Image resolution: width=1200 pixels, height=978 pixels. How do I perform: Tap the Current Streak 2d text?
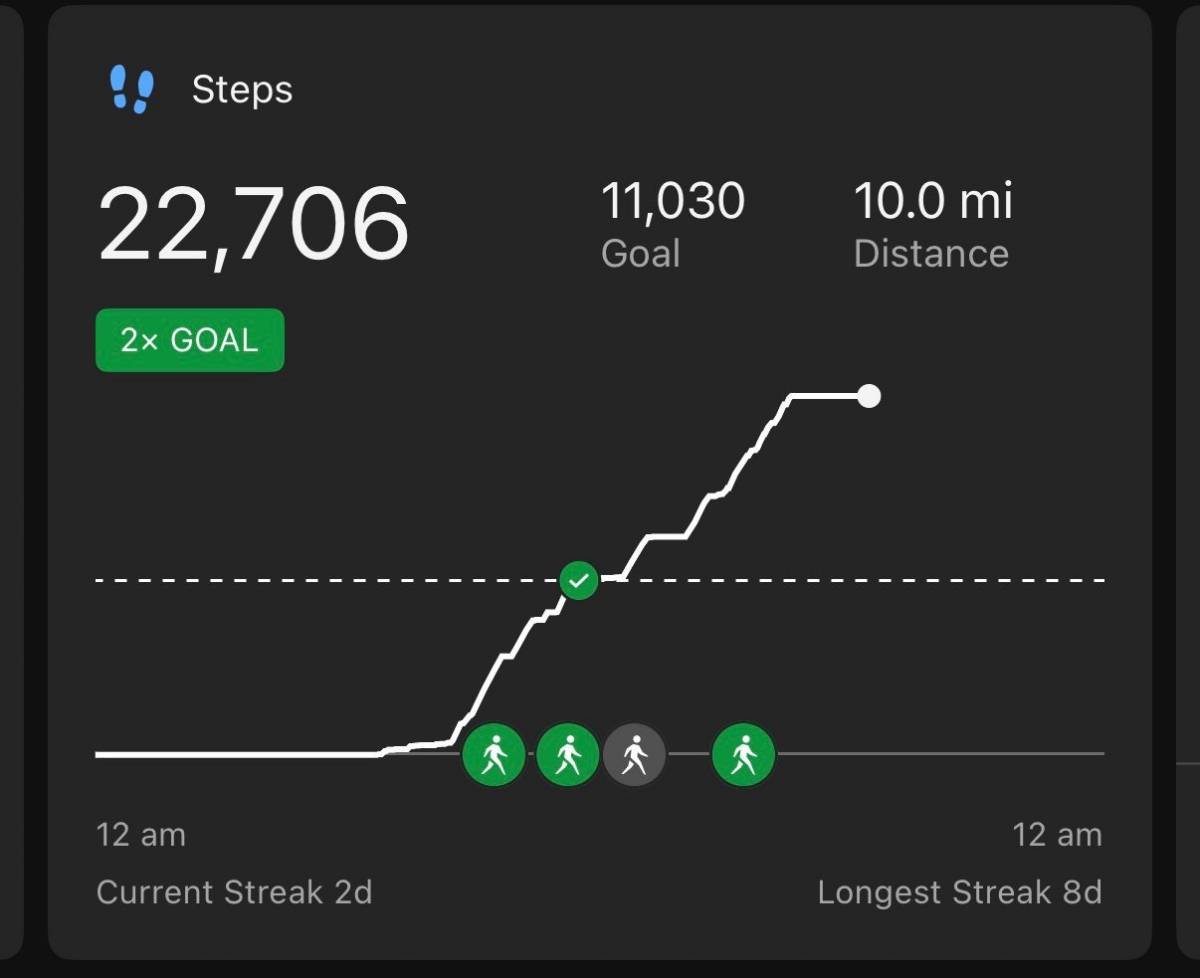[234, 892]
